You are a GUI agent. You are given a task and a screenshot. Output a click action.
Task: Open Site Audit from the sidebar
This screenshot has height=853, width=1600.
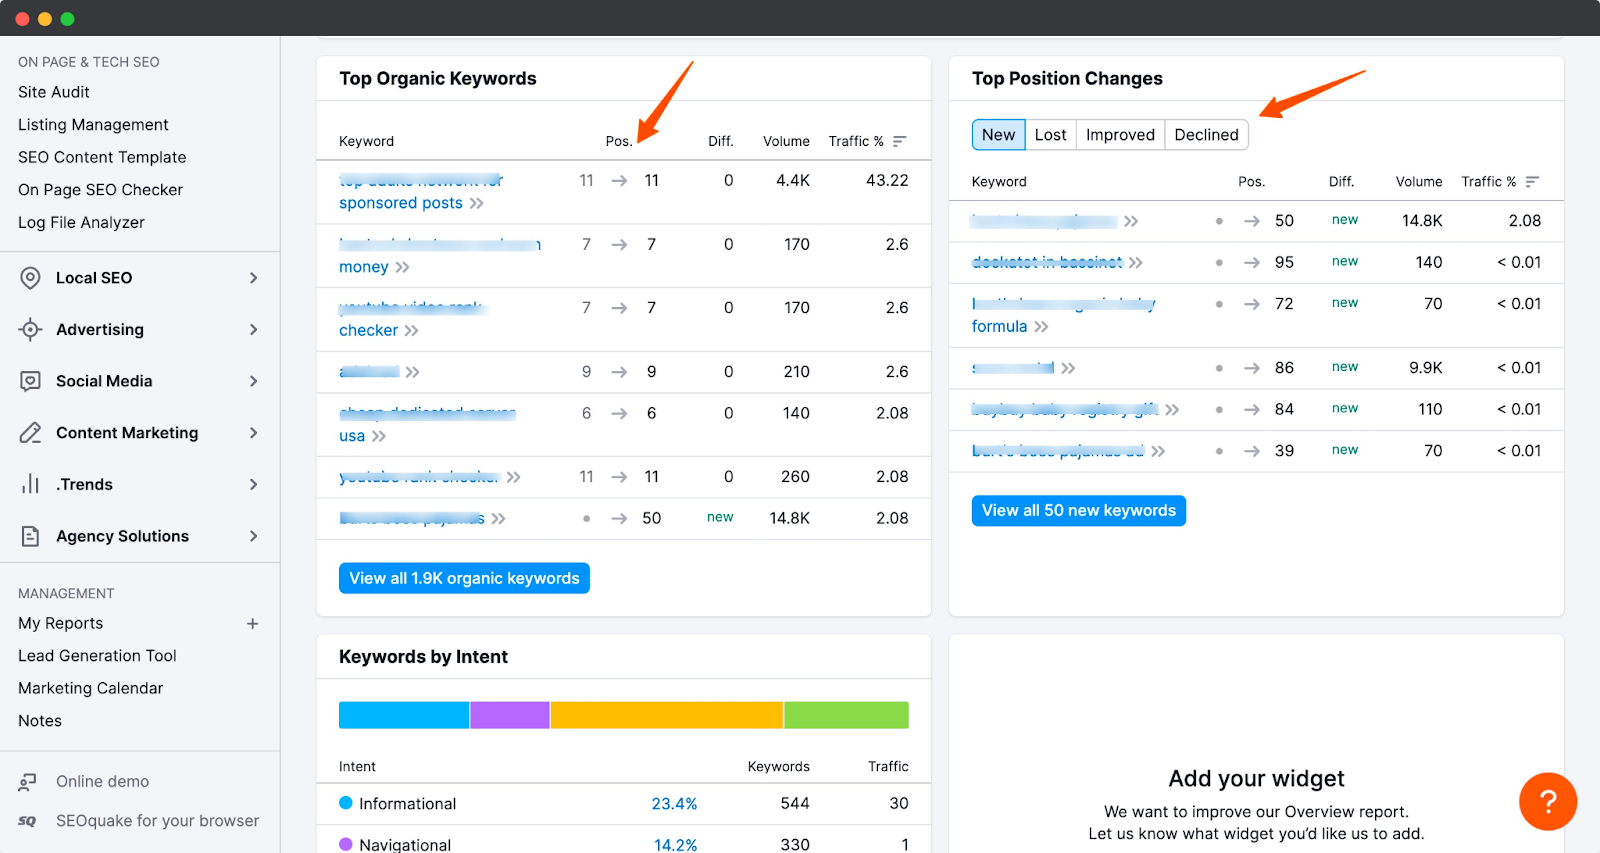click(54, 92)
